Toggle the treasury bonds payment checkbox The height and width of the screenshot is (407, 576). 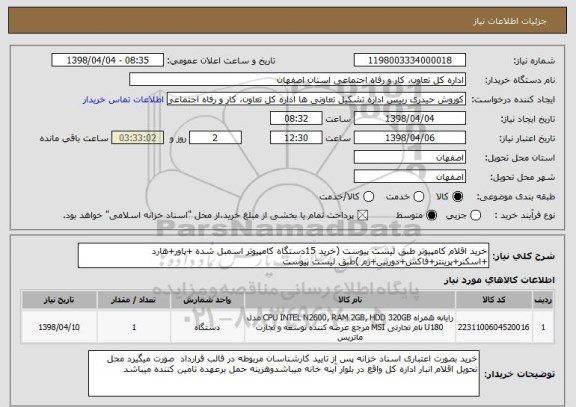(363, 215)
